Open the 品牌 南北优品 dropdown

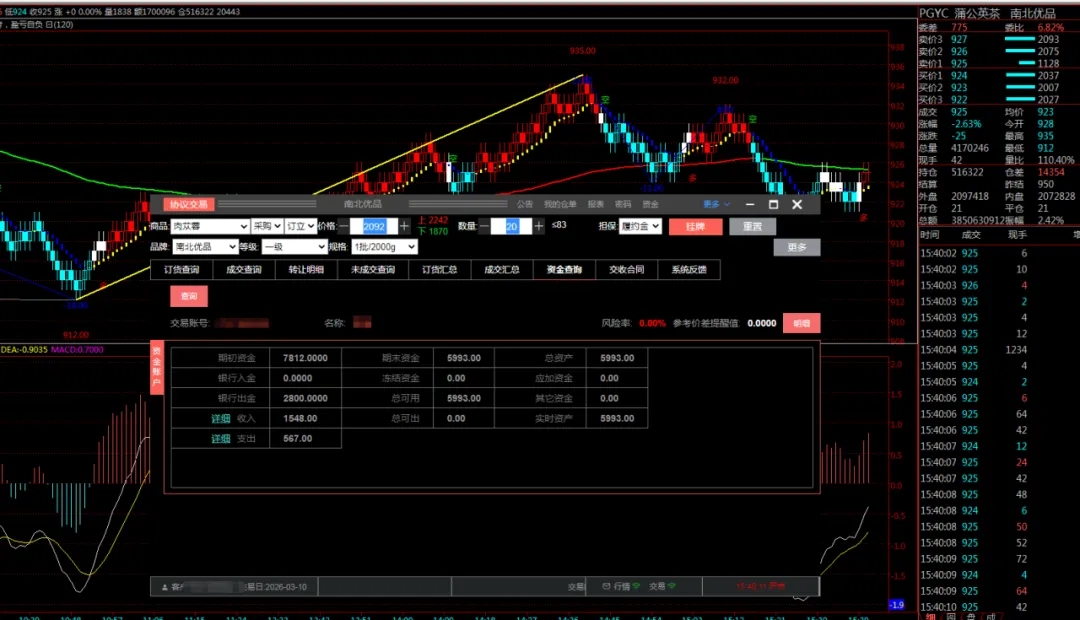205,247
